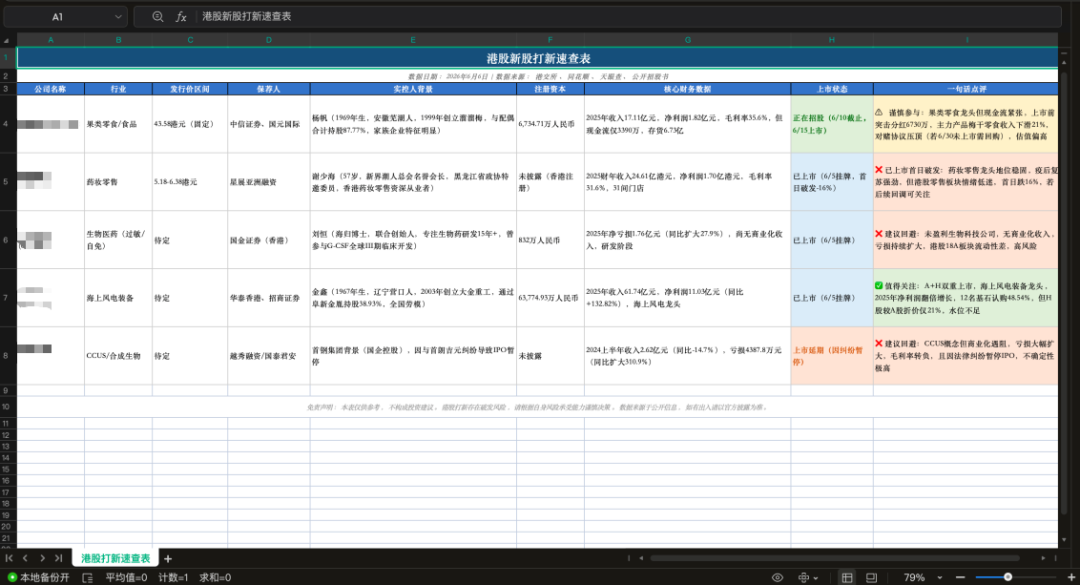Click the 公司名称 header cell
1080x585 pixels.
click(x=50, y=89)
